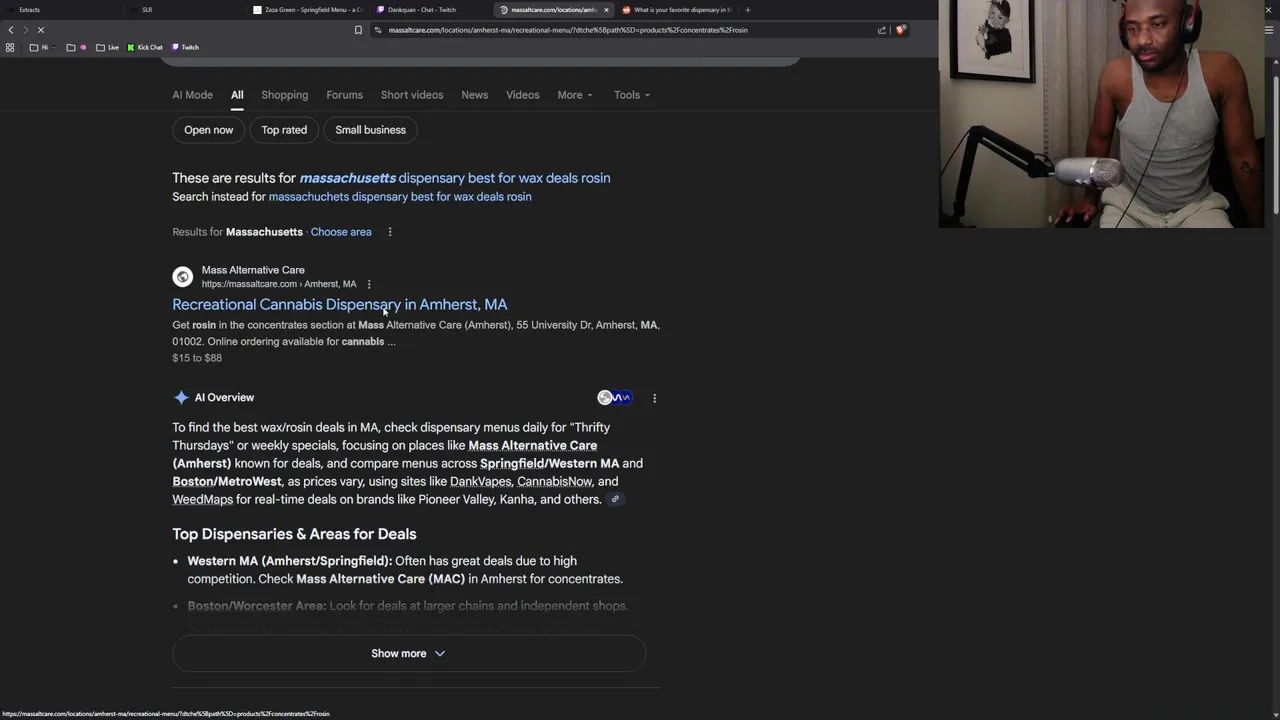1280x720 pixels.
Task: Click Mass Alternative Care site favicon
Action: point(182,277)
